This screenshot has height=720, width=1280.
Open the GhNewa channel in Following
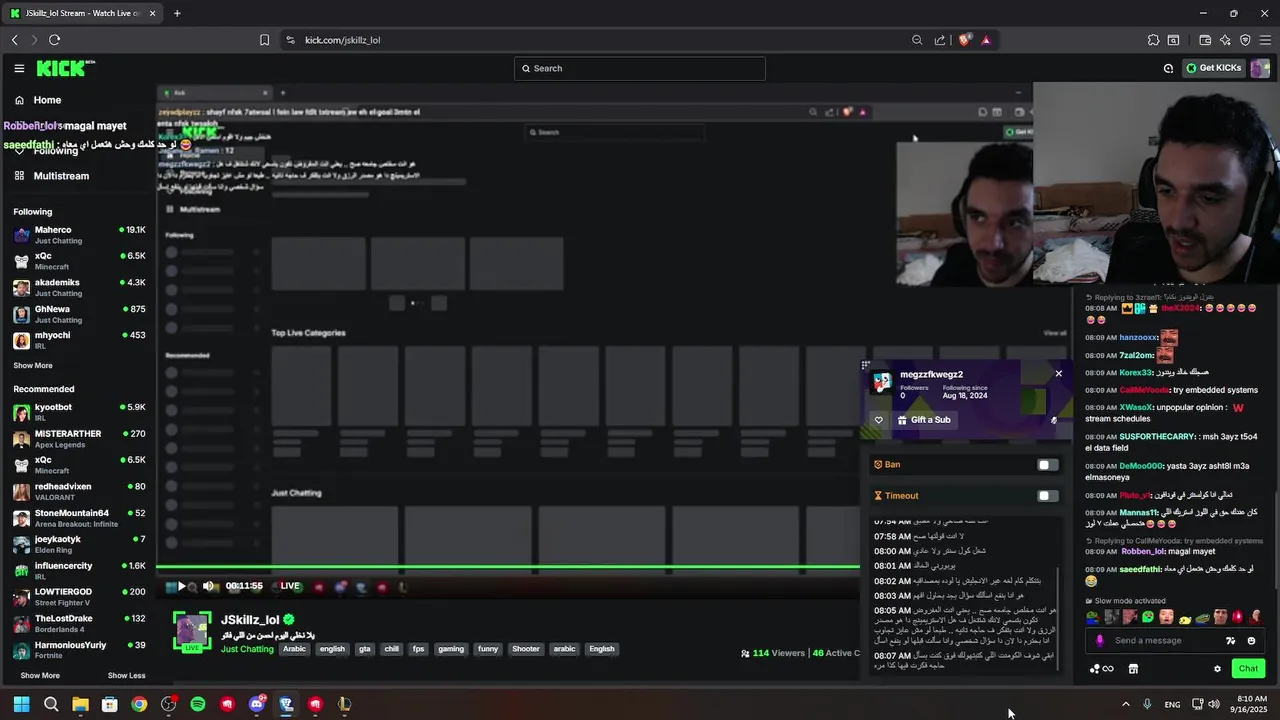tap(78, 315)
